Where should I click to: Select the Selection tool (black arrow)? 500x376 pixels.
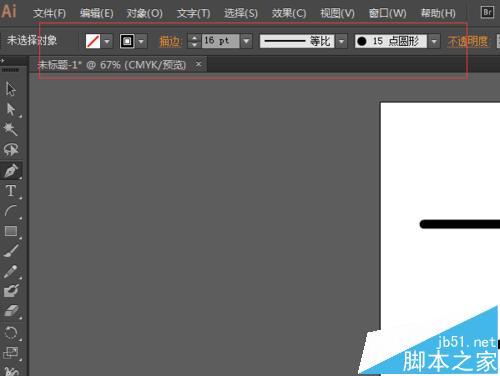[11, 89]
